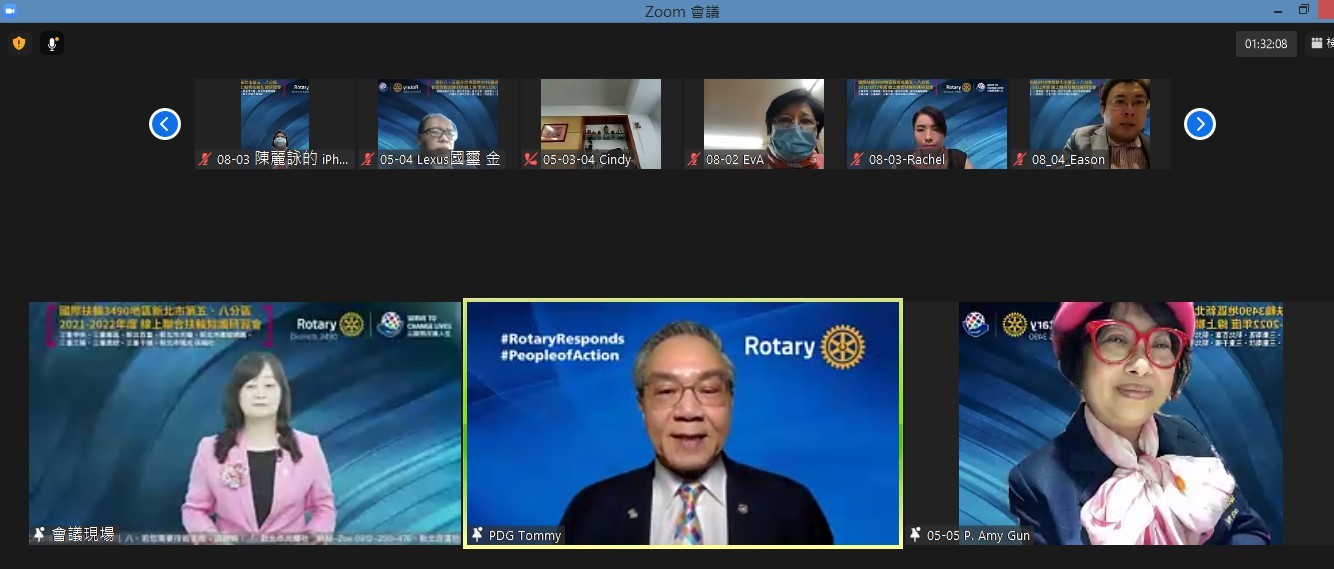This screenshot has height=569, width=1334.
Task: Click the PDG Tommy name label
Action: [525, 535]
